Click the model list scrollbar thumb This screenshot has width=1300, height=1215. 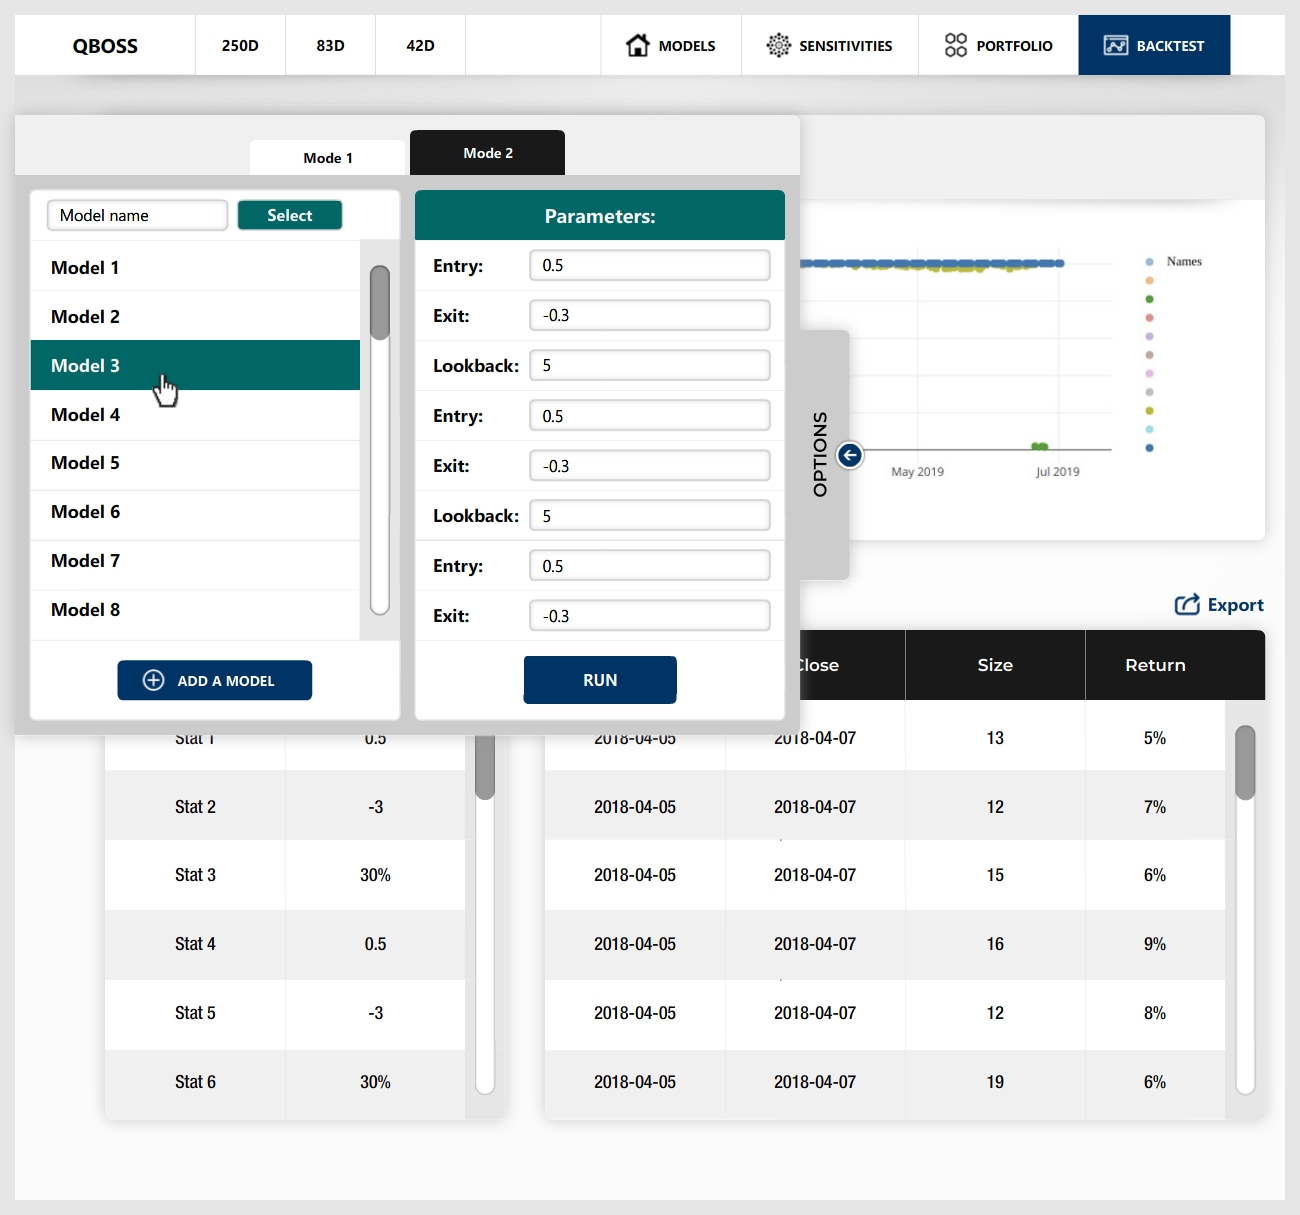(379, 302)
